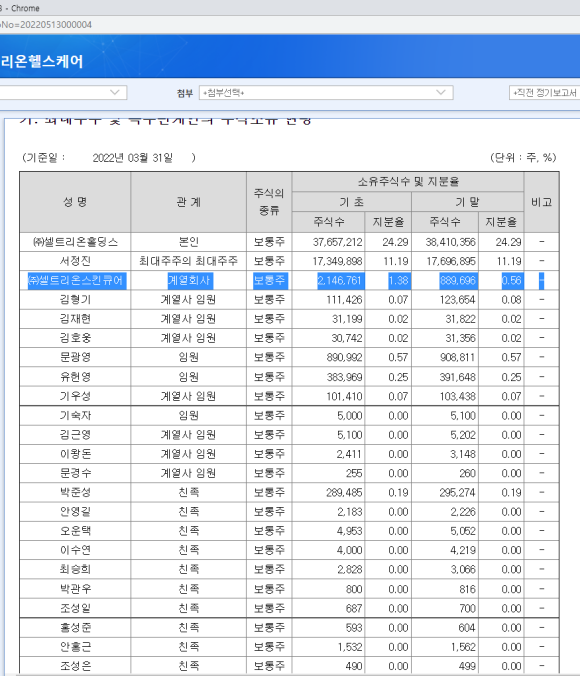The height and width of the screenshot is (676, 580).
Task: Click the 890,992 share count cell
Action: [329, 357]
